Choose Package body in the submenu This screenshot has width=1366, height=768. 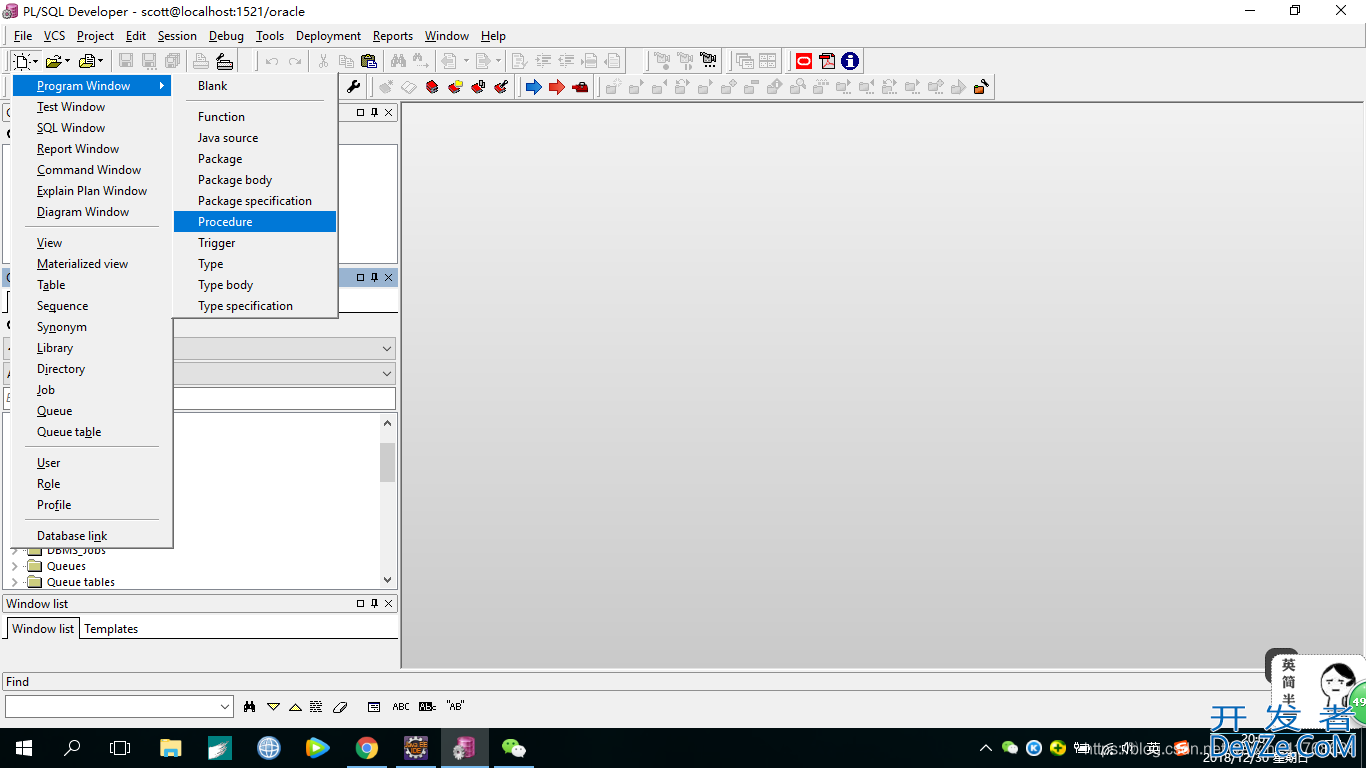(x=255, y=180)
